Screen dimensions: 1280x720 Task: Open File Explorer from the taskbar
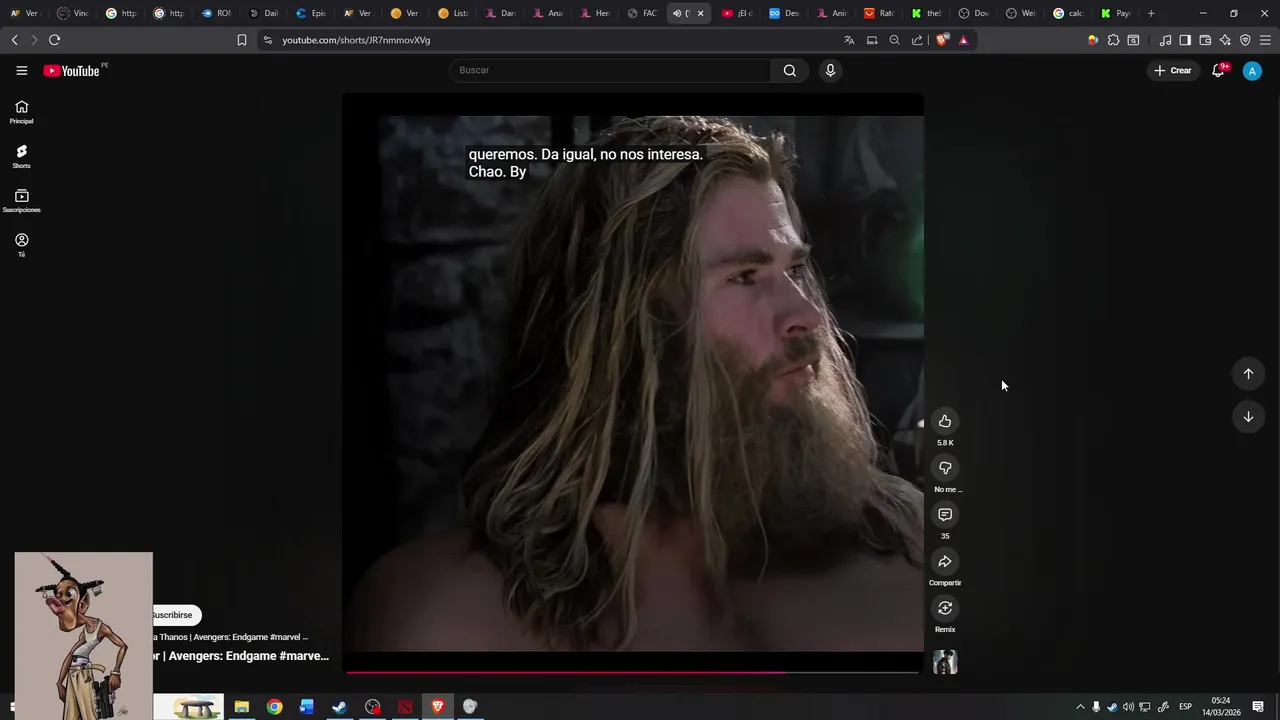[241, 707]
